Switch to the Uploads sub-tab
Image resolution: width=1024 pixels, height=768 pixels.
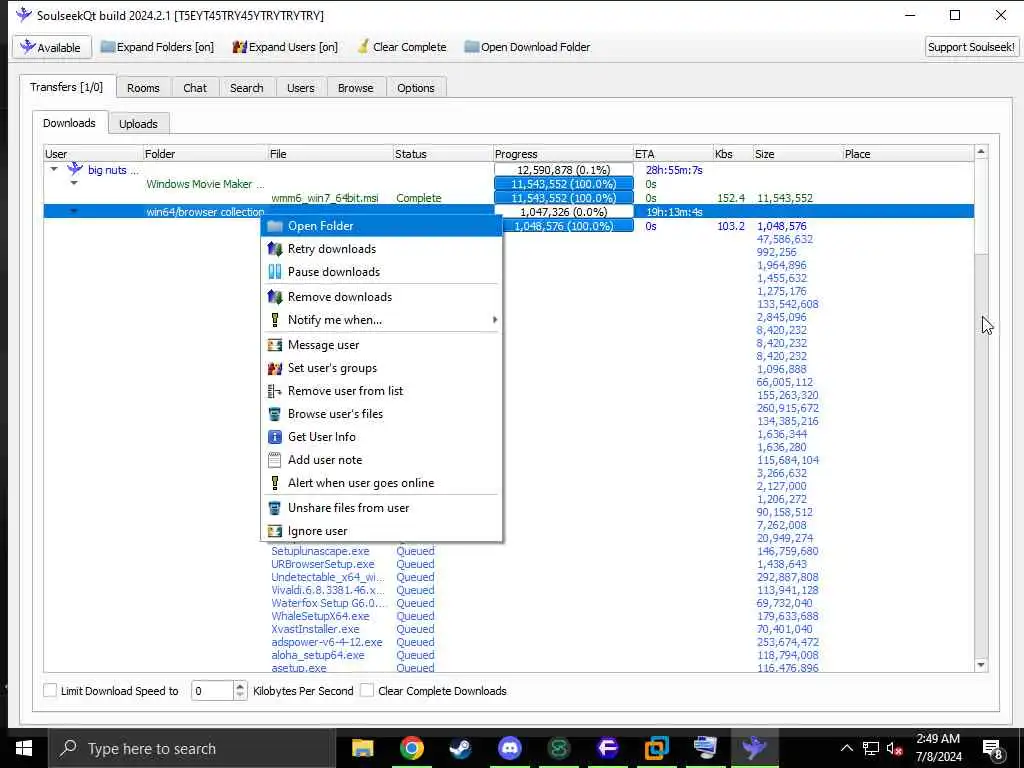(x=138, y=123)
